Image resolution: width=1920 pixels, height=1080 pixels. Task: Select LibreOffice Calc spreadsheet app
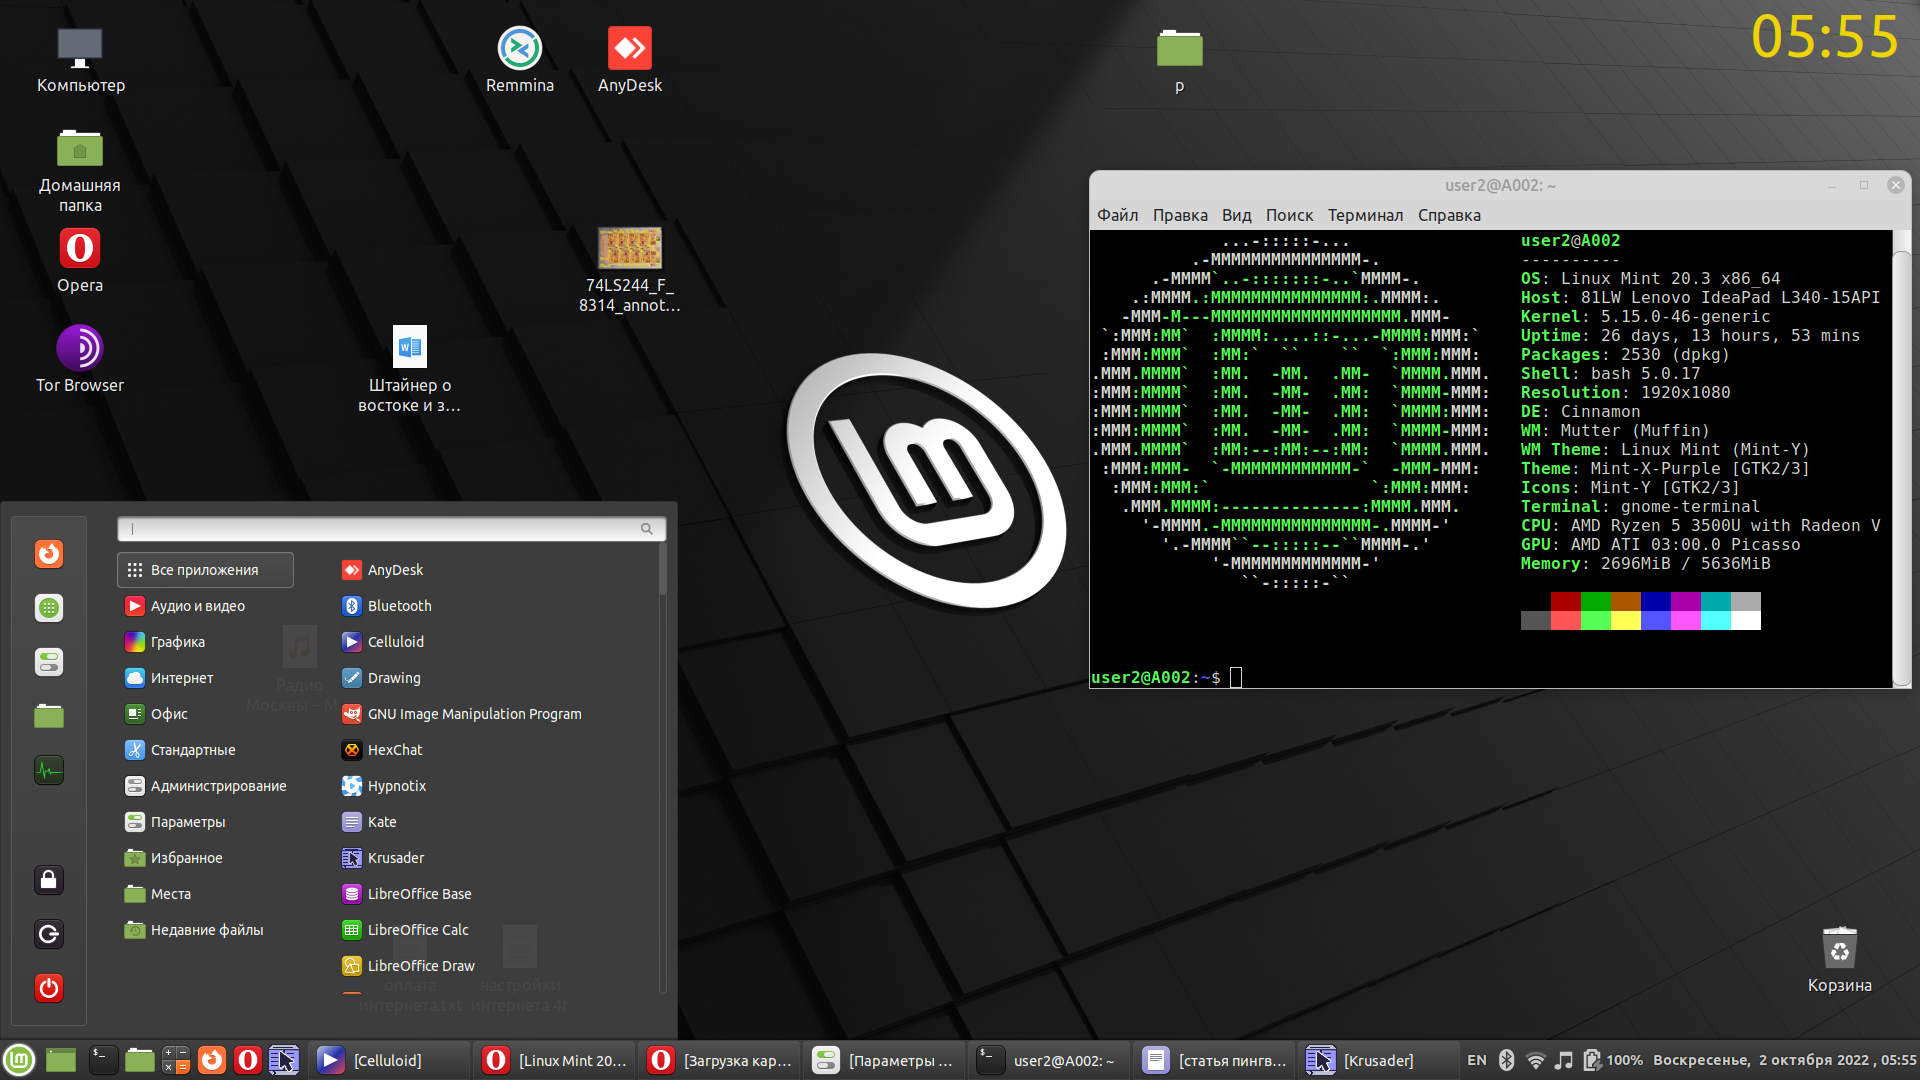pos(418,928)
